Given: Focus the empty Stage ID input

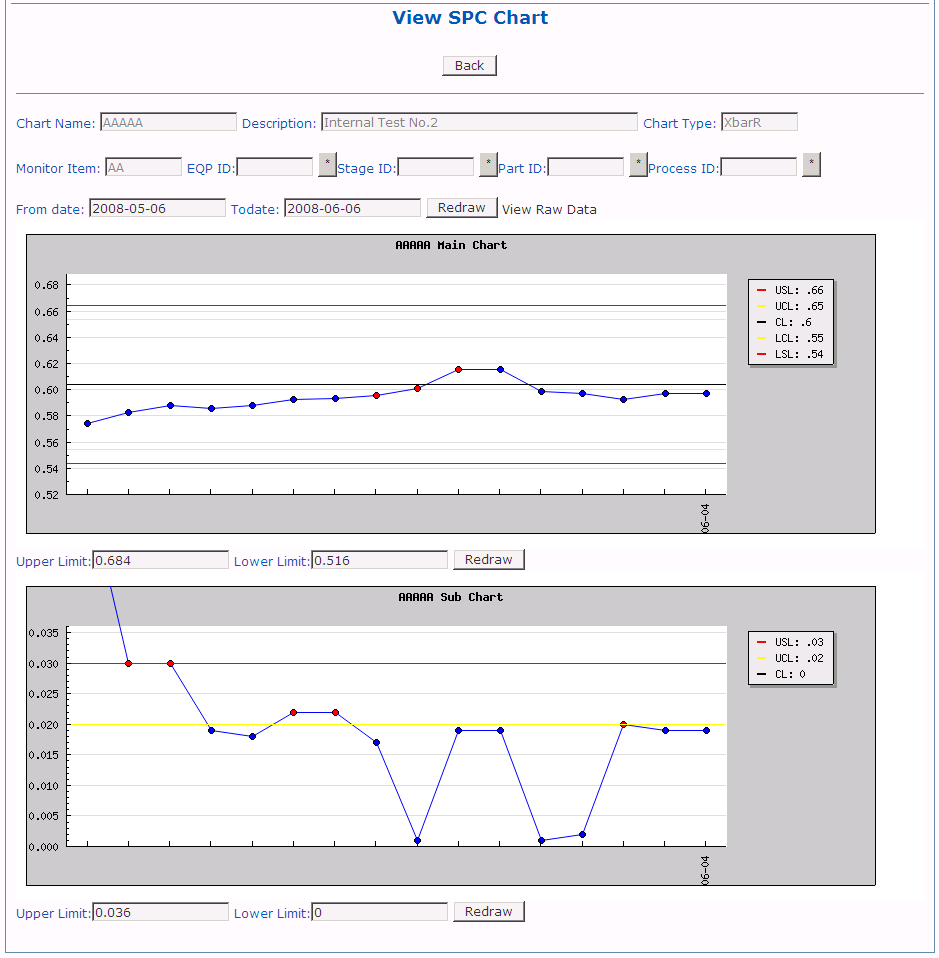Looking at the screenshot, I should pos(436,167).
